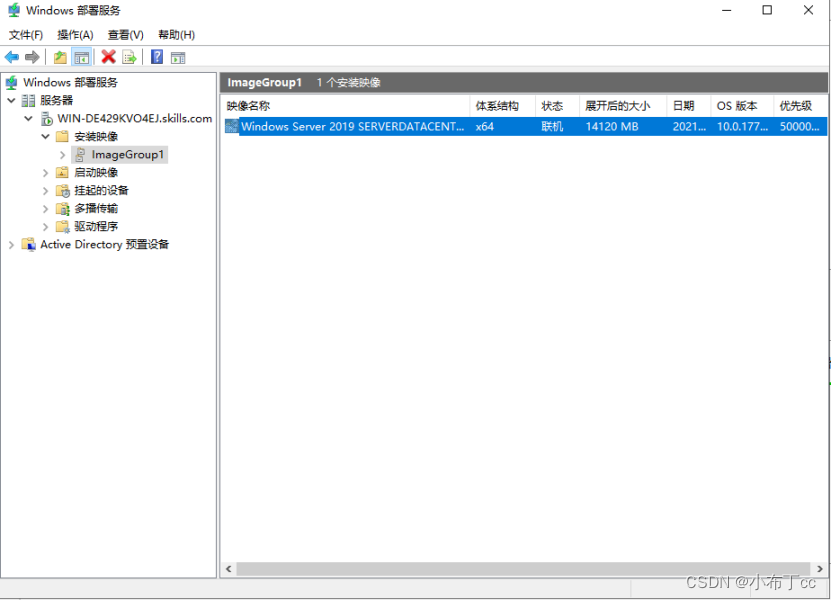Viewport: 831px width, 600px height.
Task: Click the 联机 status cell
Action: [552, 127]
